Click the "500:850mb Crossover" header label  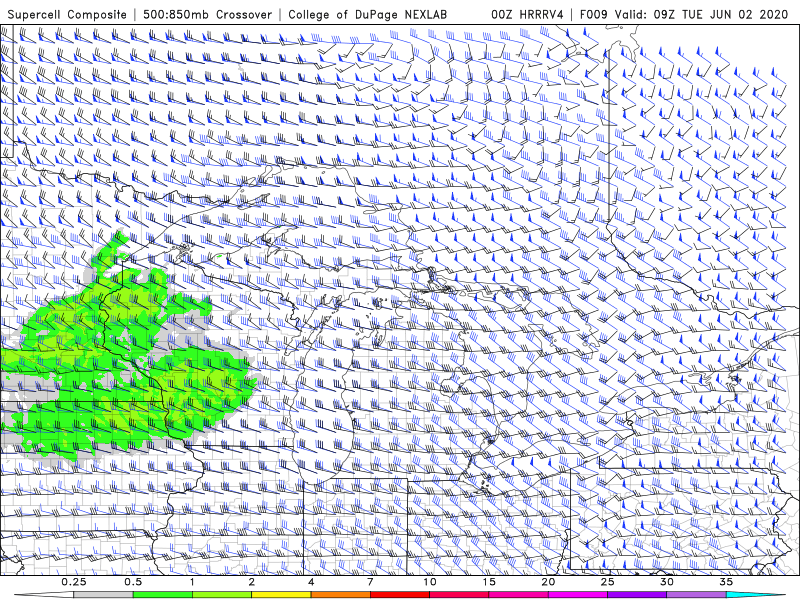click(208, 15)
